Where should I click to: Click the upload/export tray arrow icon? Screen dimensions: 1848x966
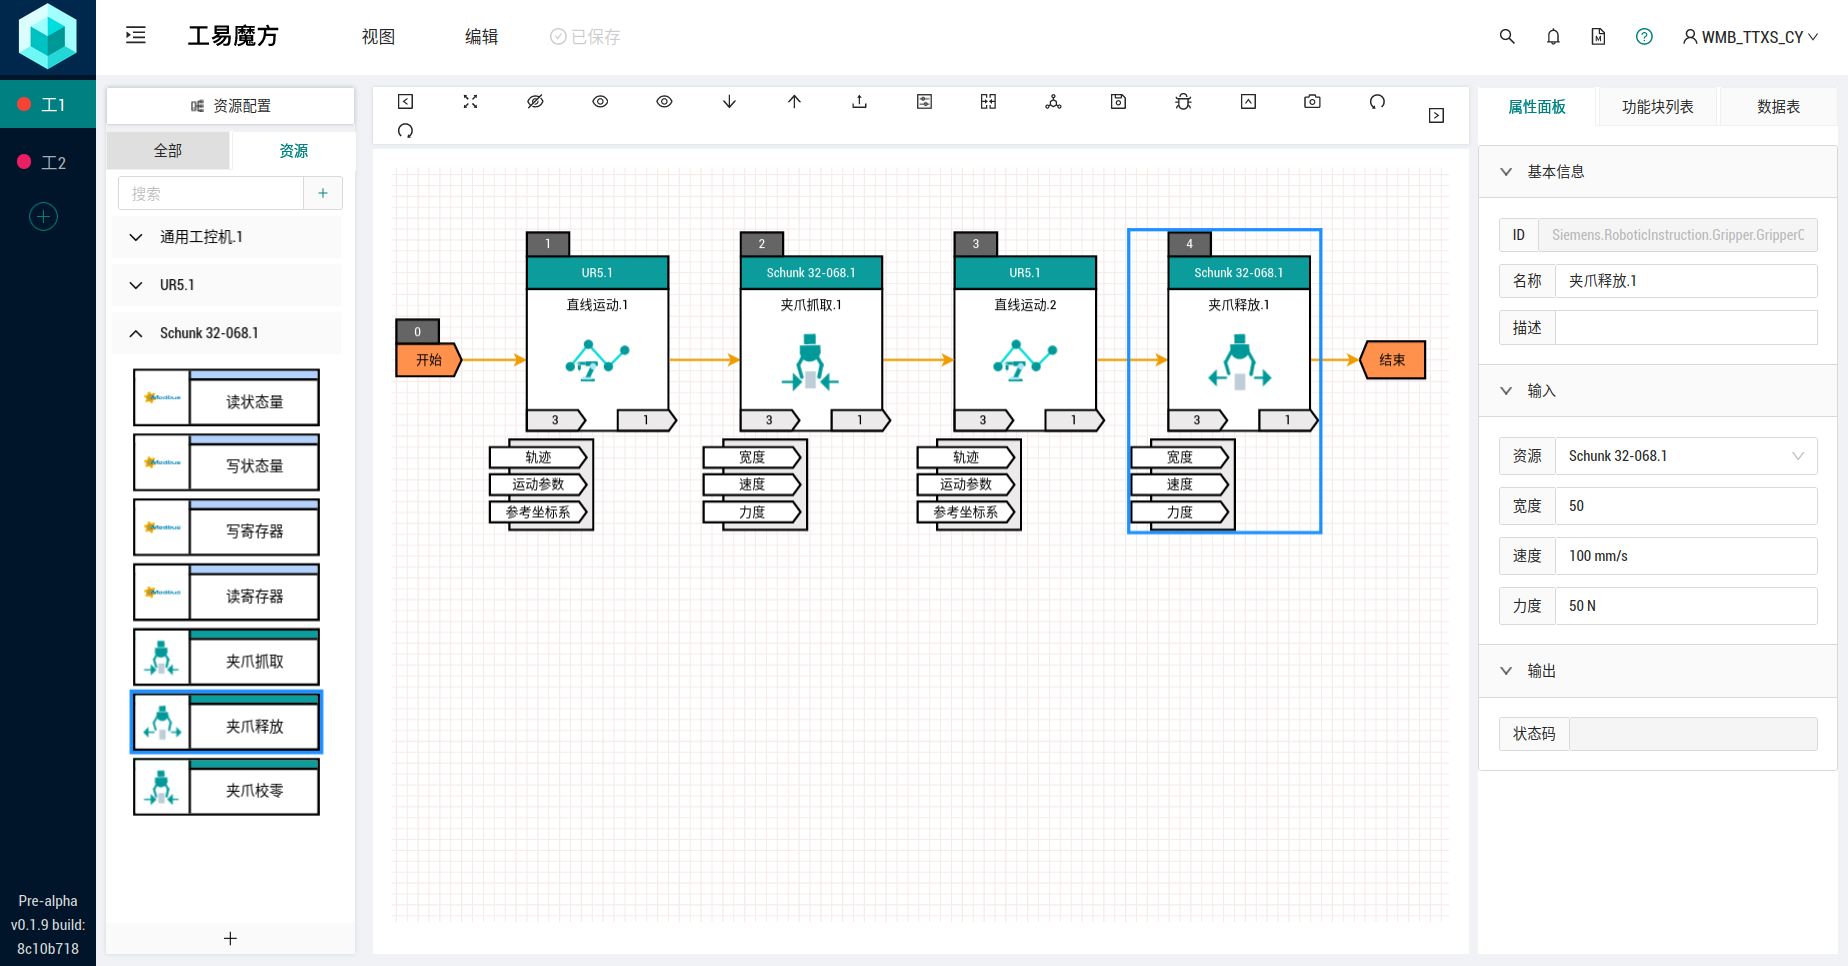(859, 102)
